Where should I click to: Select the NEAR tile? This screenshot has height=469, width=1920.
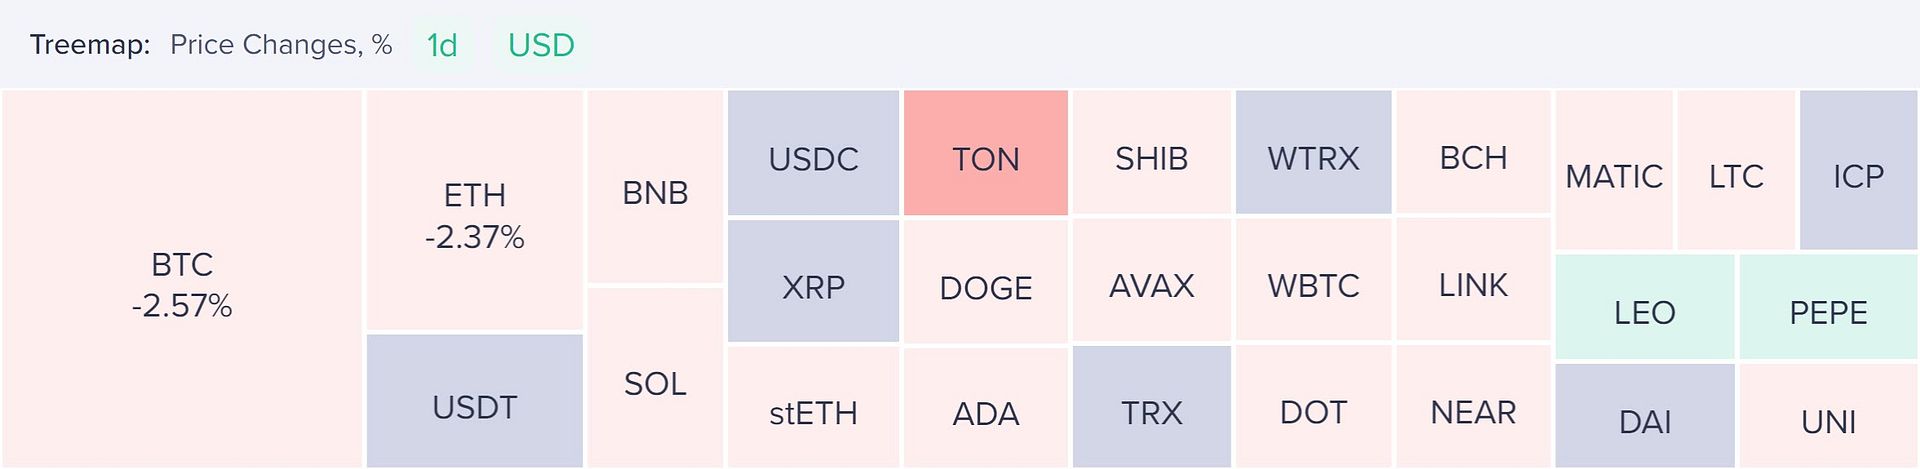[x=1473, y=406]
